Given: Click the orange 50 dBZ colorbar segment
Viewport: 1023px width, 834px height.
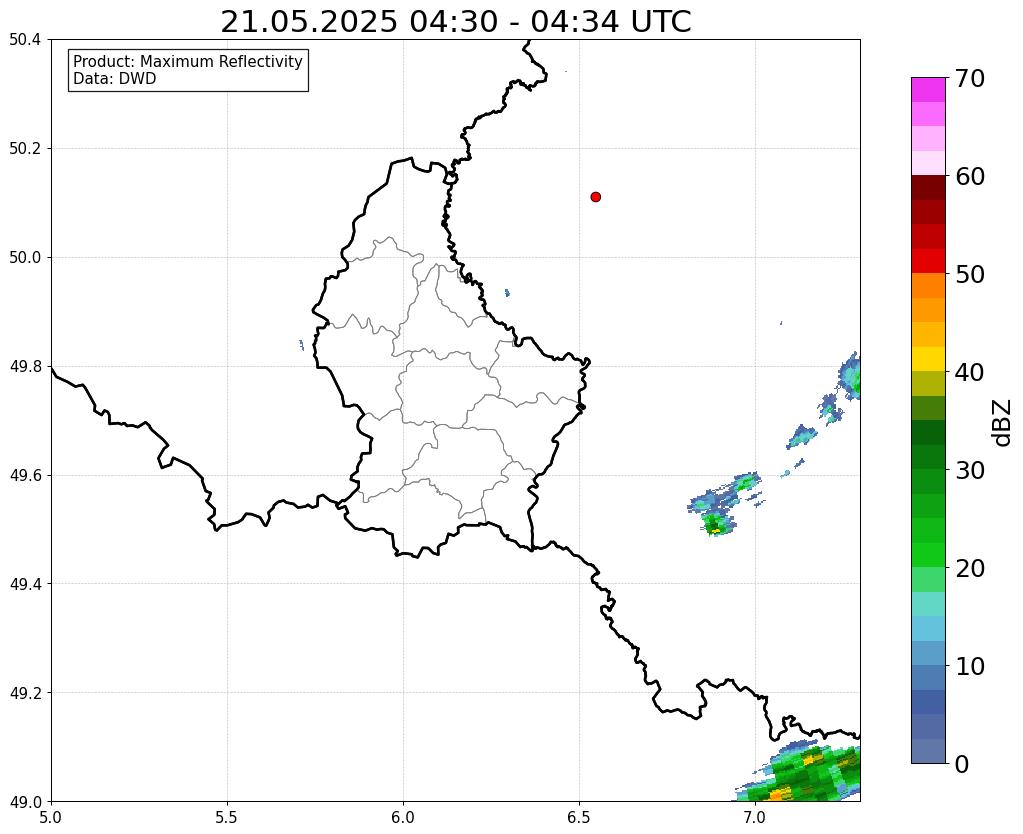Looking at the screenshot, I should (x=928, y=285).
